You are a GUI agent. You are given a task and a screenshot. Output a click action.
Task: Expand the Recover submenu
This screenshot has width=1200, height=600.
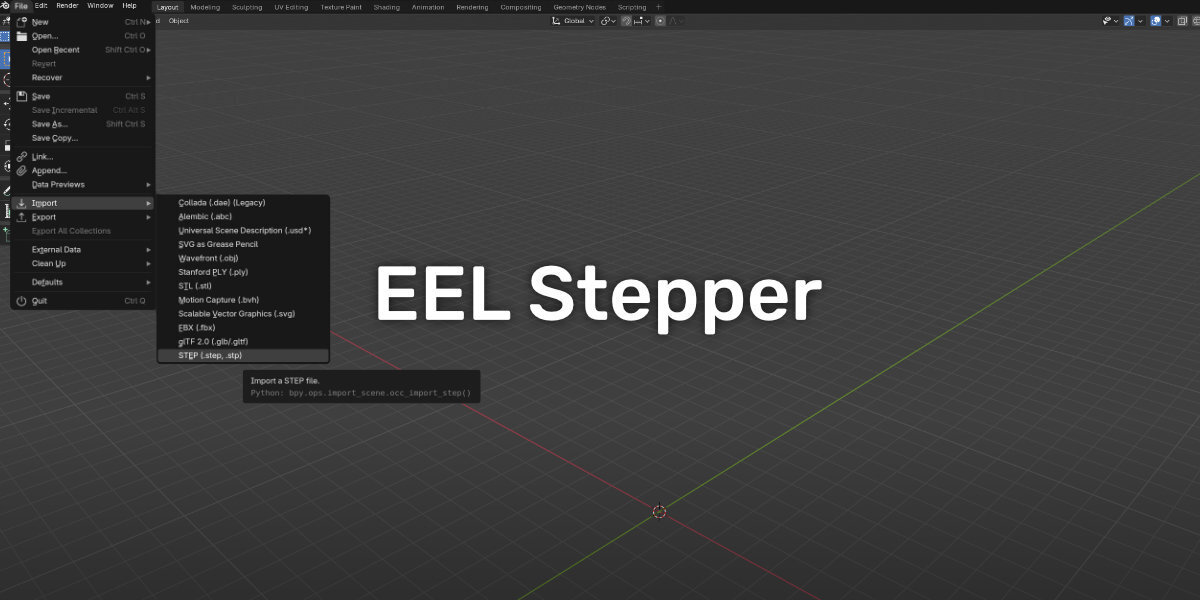pyautogui.click(x=83, y=78)
